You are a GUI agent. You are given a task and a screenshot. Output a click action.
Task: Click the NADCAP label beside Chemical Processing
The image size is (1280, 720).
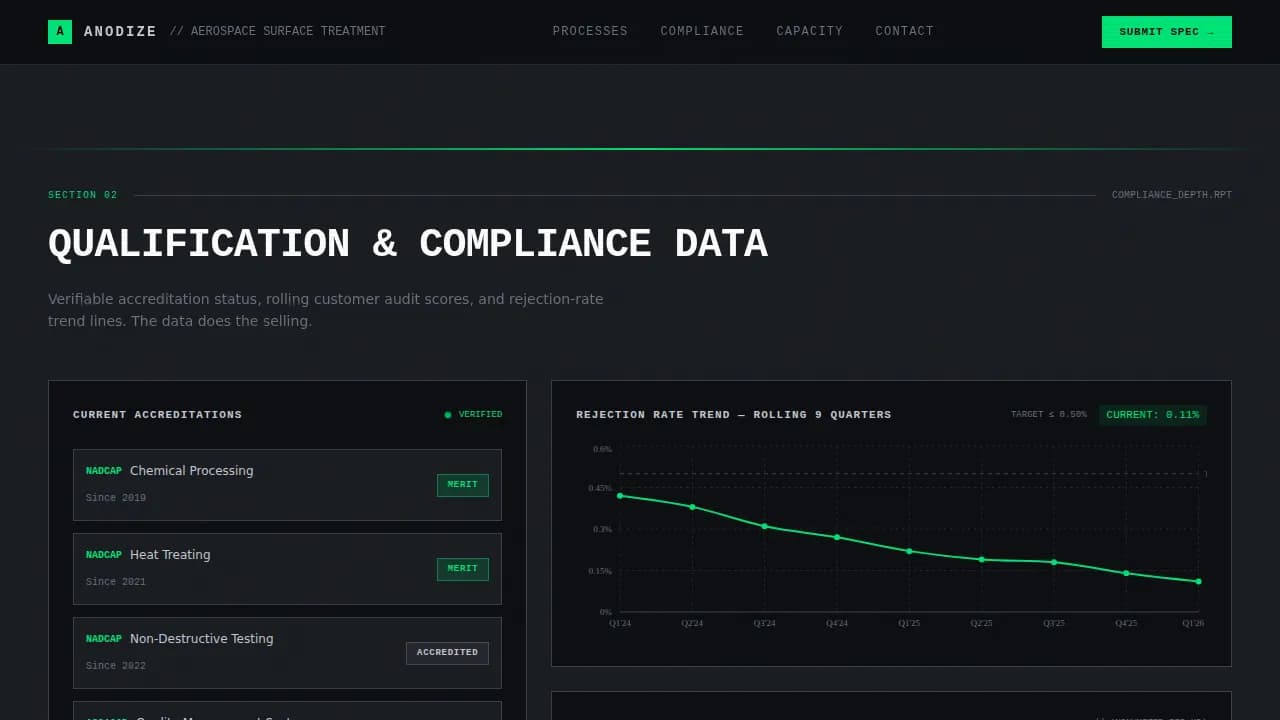[x=104, y=471]
